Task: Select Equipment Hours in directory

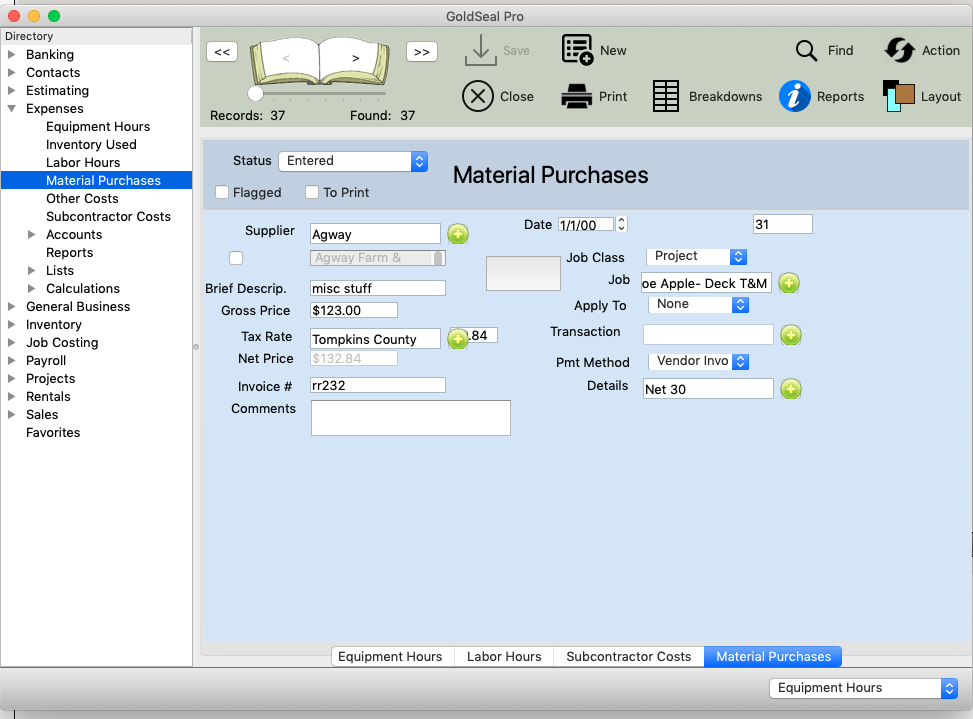Action: tap(98, 127)
